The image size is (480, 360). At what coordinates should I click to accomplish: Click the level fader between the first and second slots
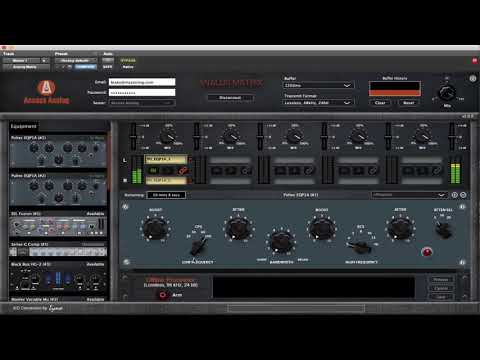click(197, 136)
